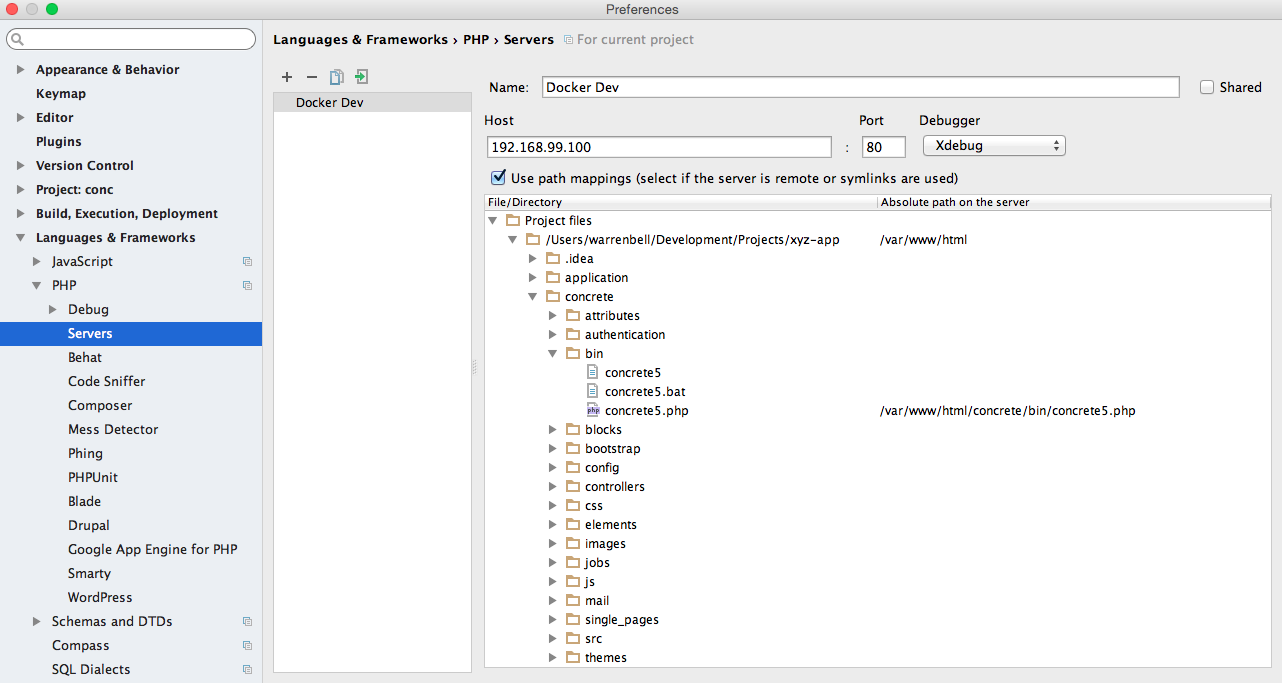Click the concrete5.bat file icon
1282x683 pixels.
593,392
